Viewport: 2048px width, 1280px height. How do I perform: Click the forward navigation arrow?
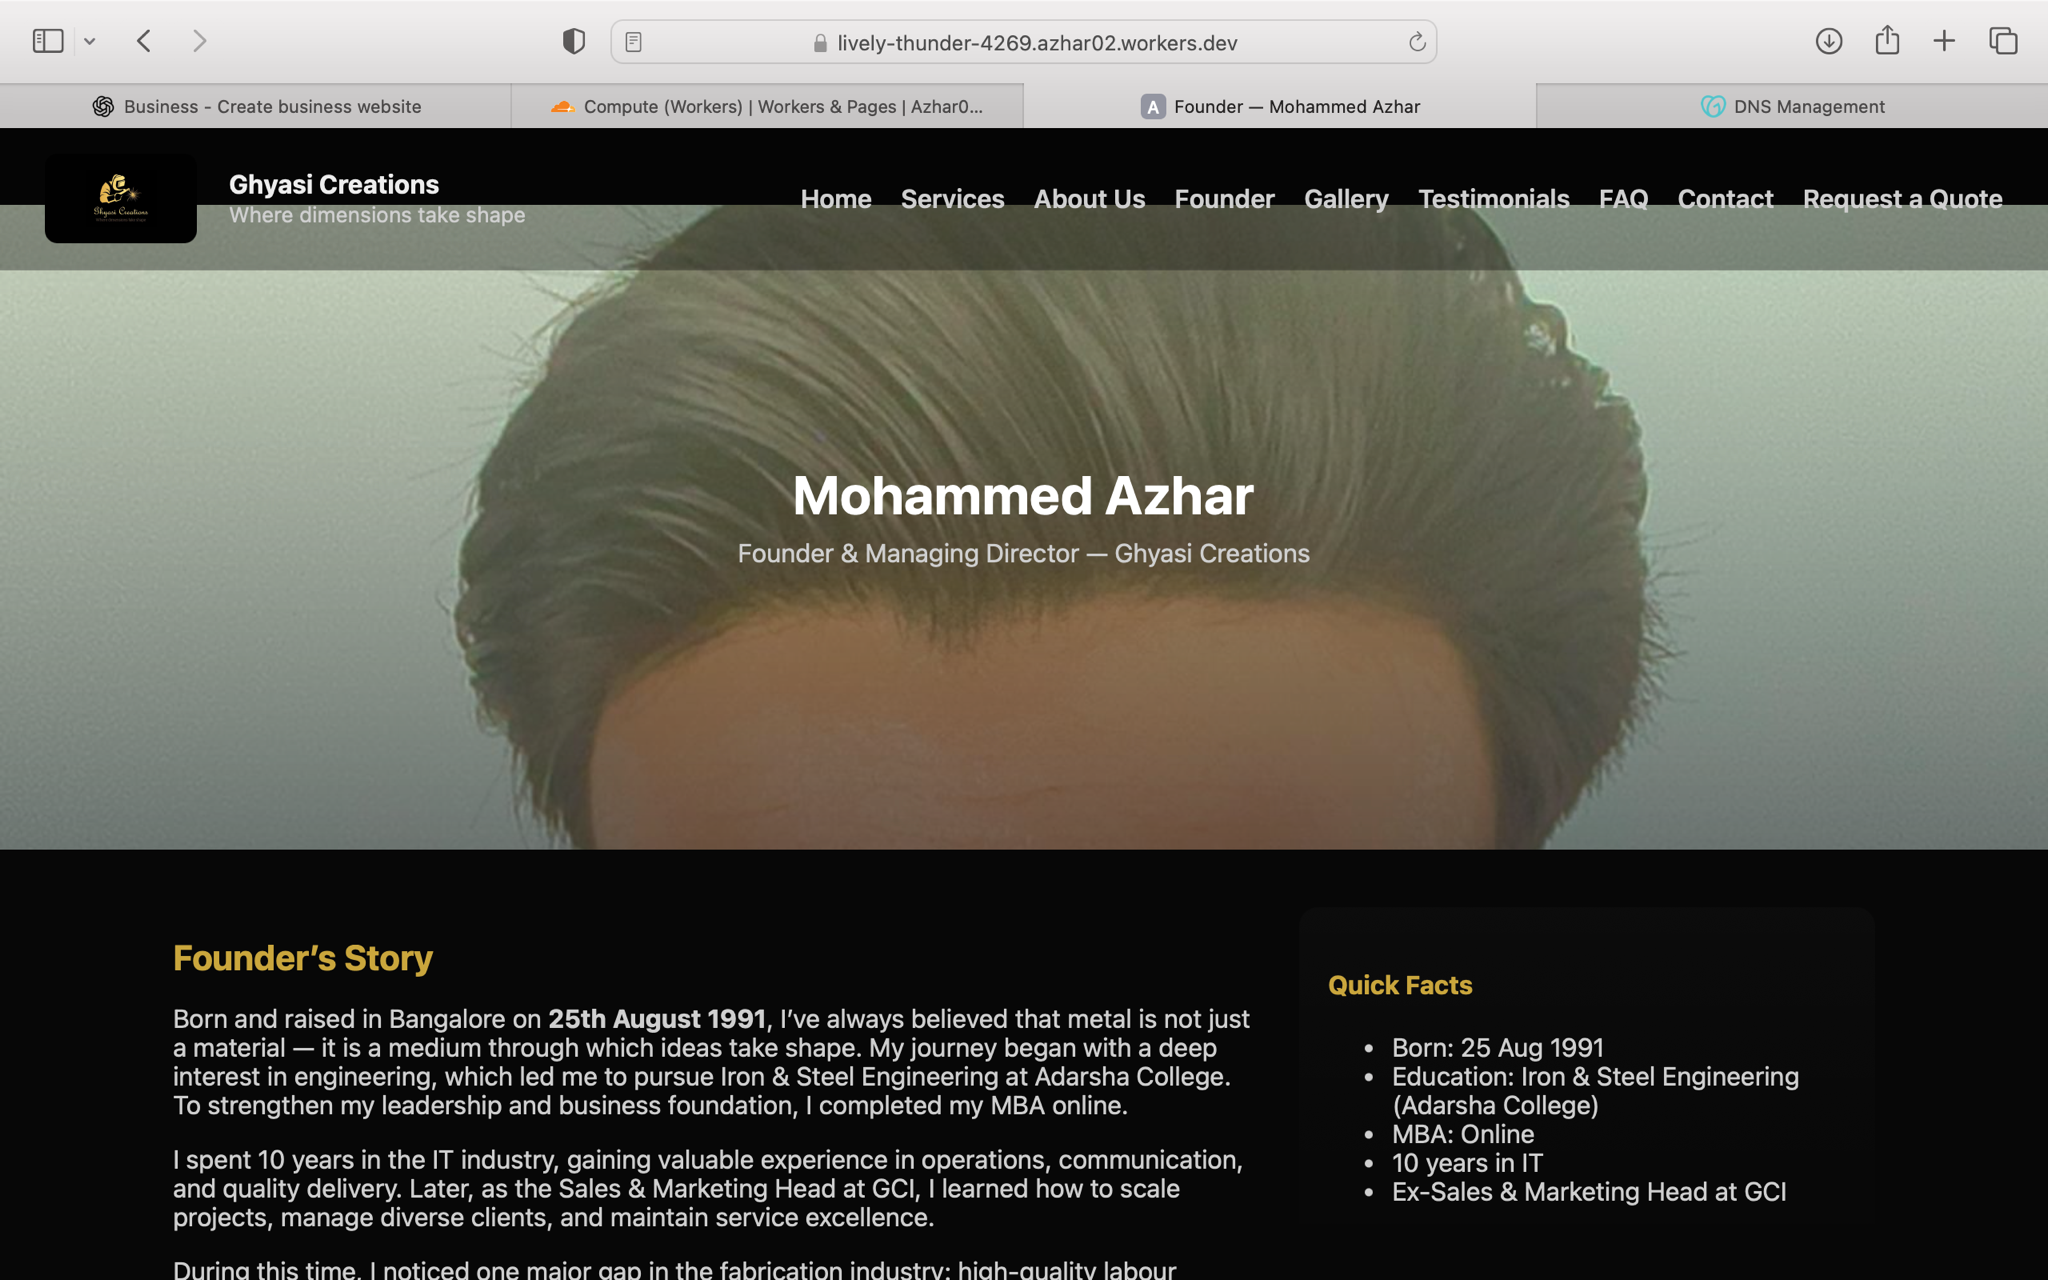click(200, 41)
